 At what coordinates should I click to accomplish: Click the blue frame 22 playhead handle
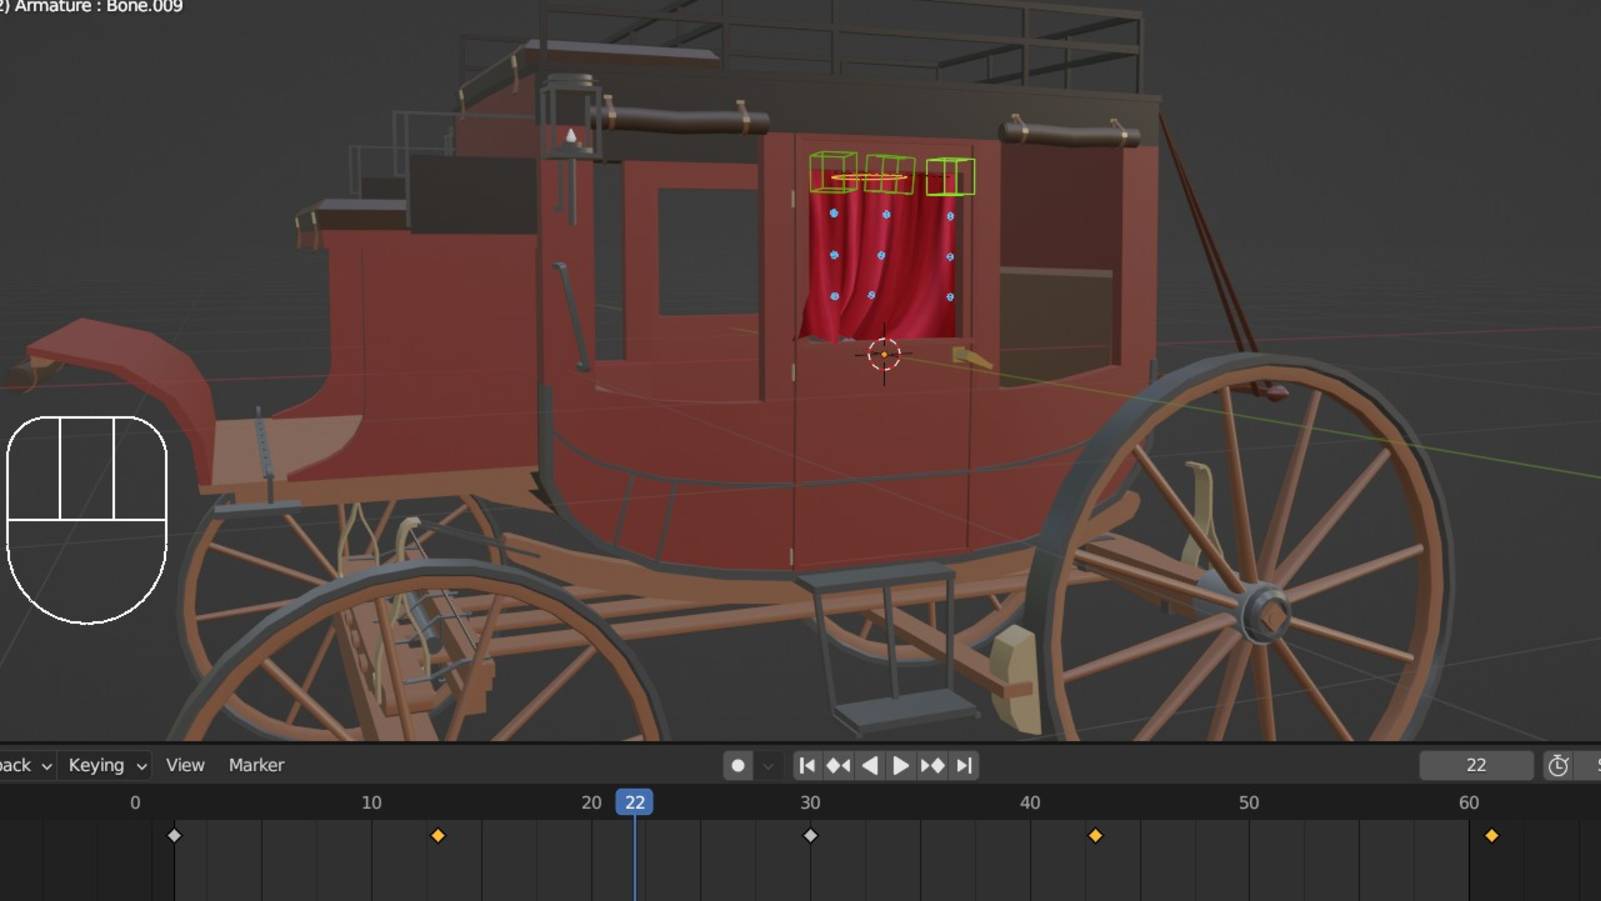[634, 802]
